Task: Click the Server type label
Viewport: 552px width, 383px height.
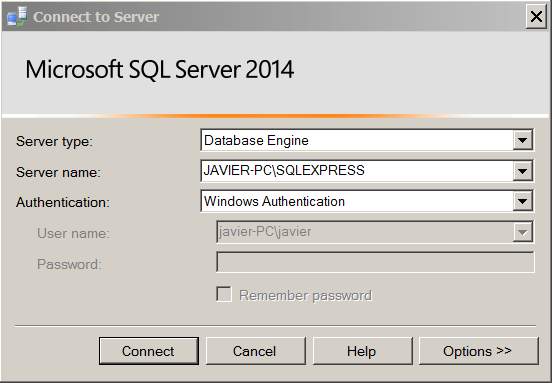Action: [54, 142]
